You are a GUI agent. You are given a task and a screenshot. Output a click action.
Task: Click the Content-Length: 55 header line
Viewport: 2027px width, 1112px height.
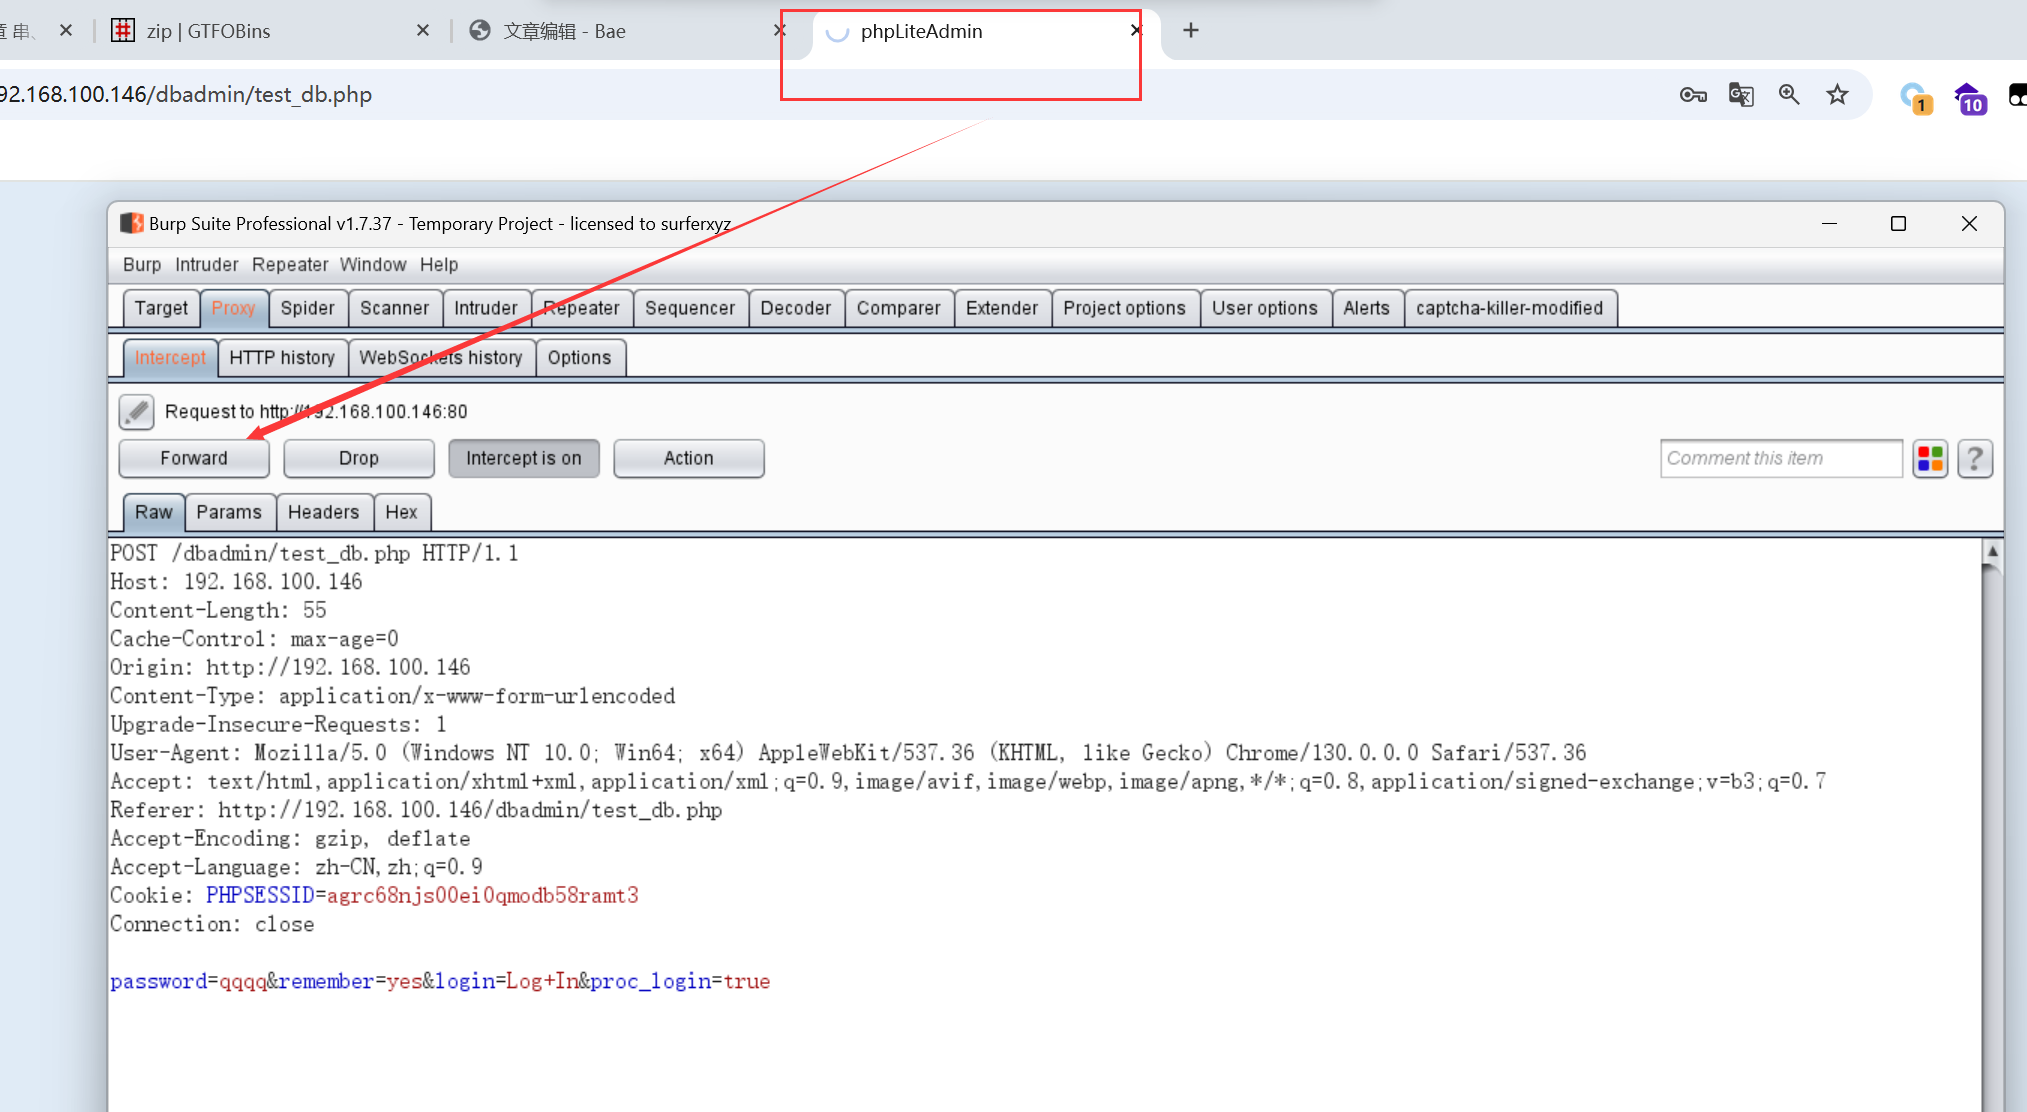point(218,610)
